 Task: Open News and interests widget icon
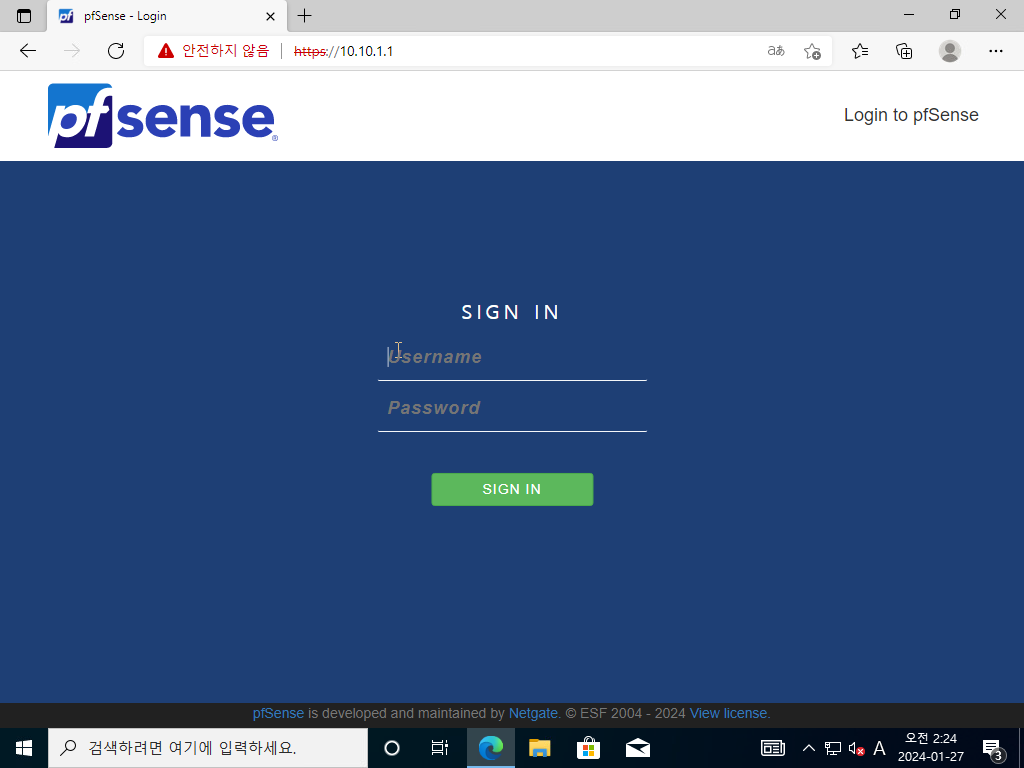pyautogui.click(x=773, y=748)
